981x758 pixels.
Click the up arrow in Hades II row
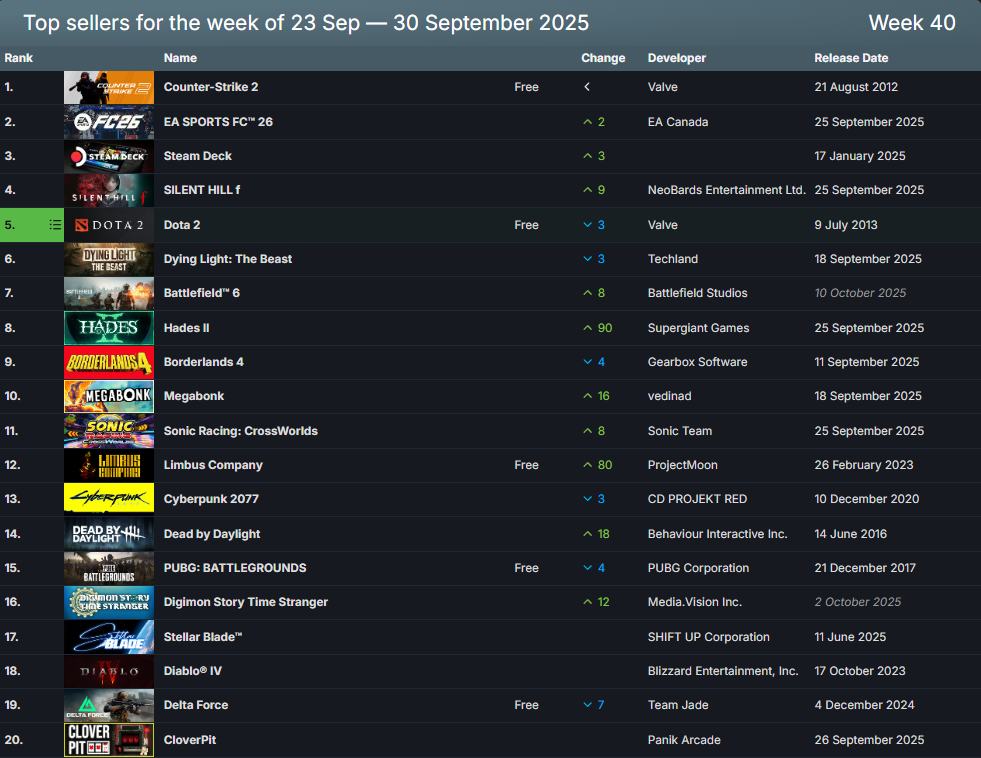click(x=587, y=328)
